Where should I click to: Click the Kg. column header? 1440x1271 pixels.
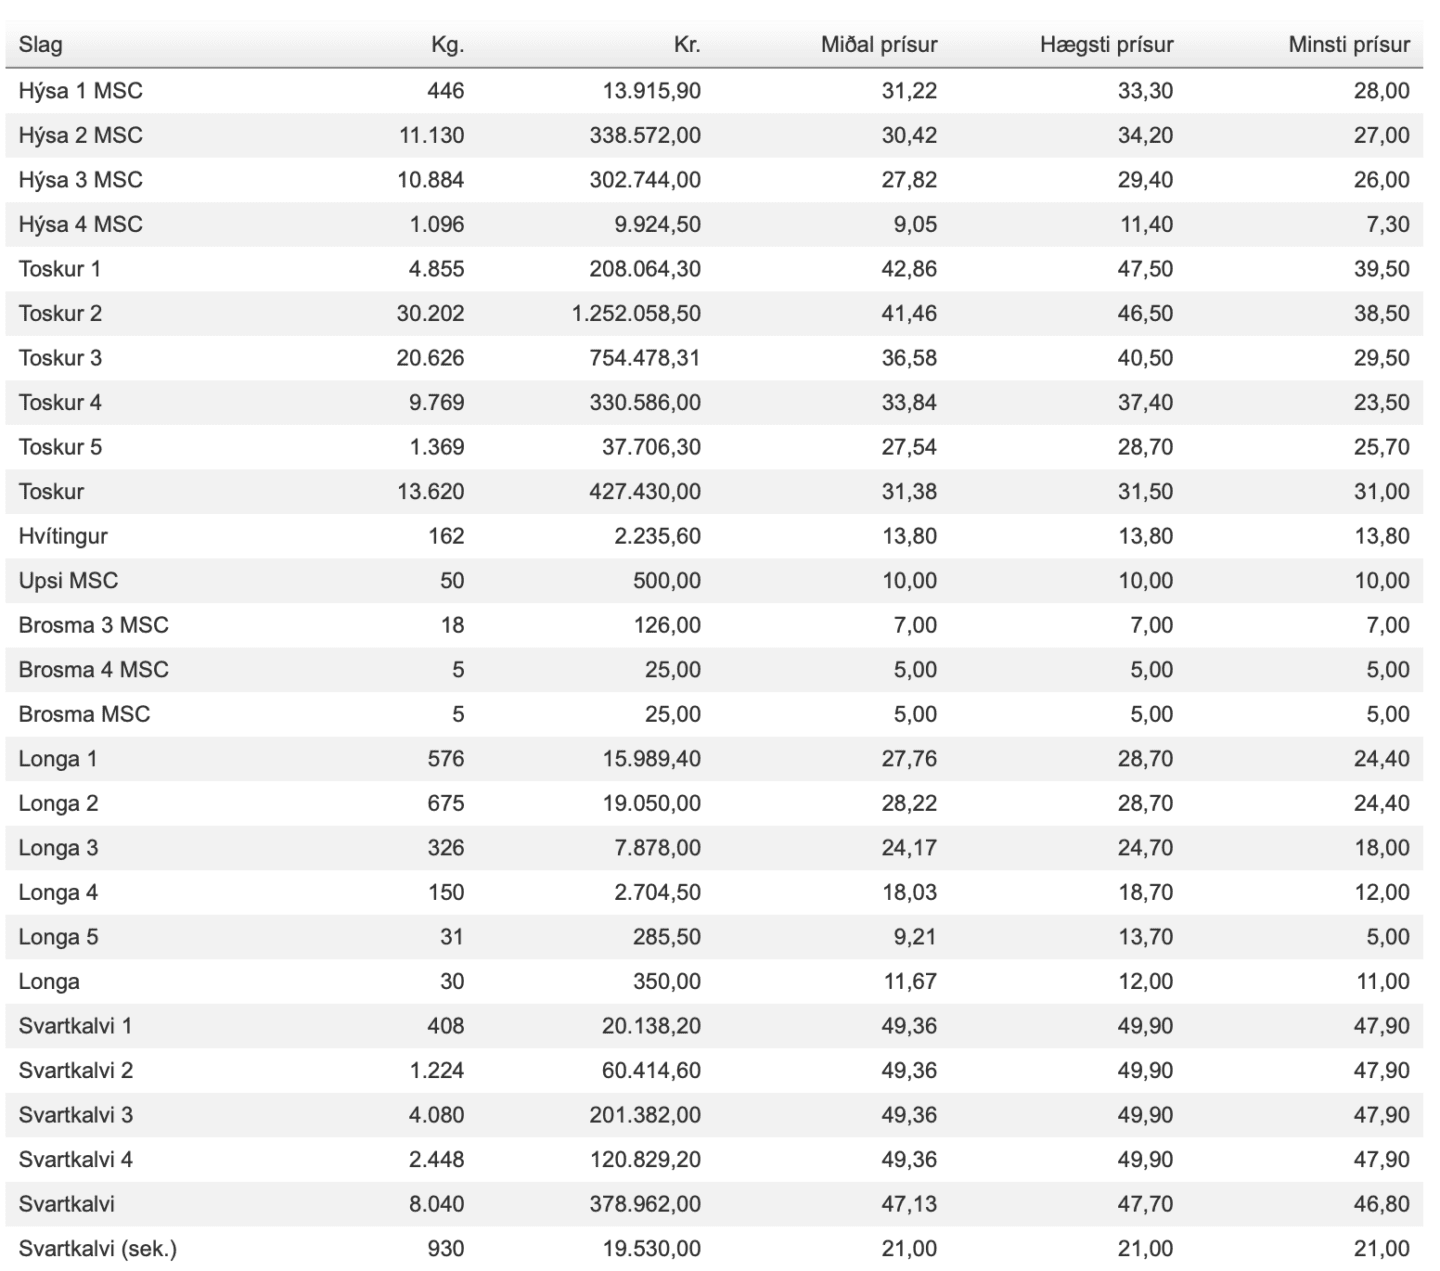click(447, 45)
